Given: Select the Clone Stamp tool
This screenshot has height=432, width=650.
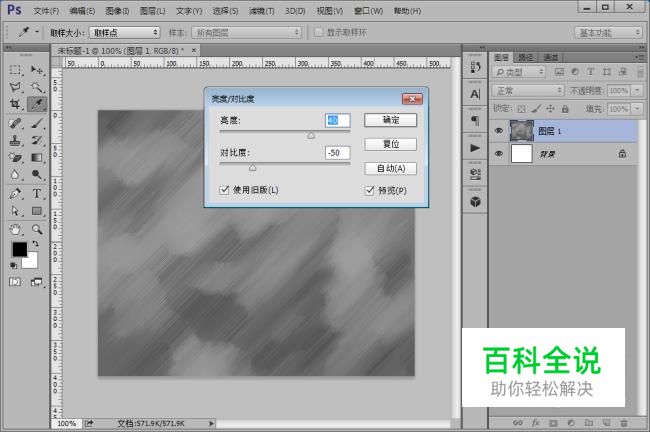Looking at the screenshot, I should pyautogui.click(x=15, y=141).
